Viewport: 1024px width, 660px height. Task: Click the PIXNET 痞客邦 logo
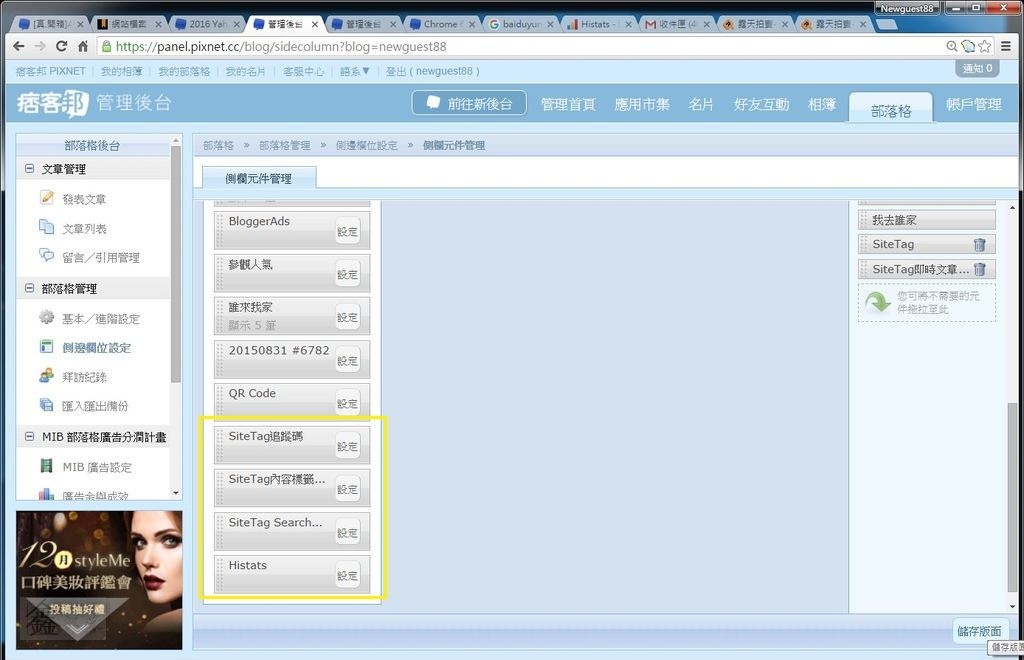(53, 103)
